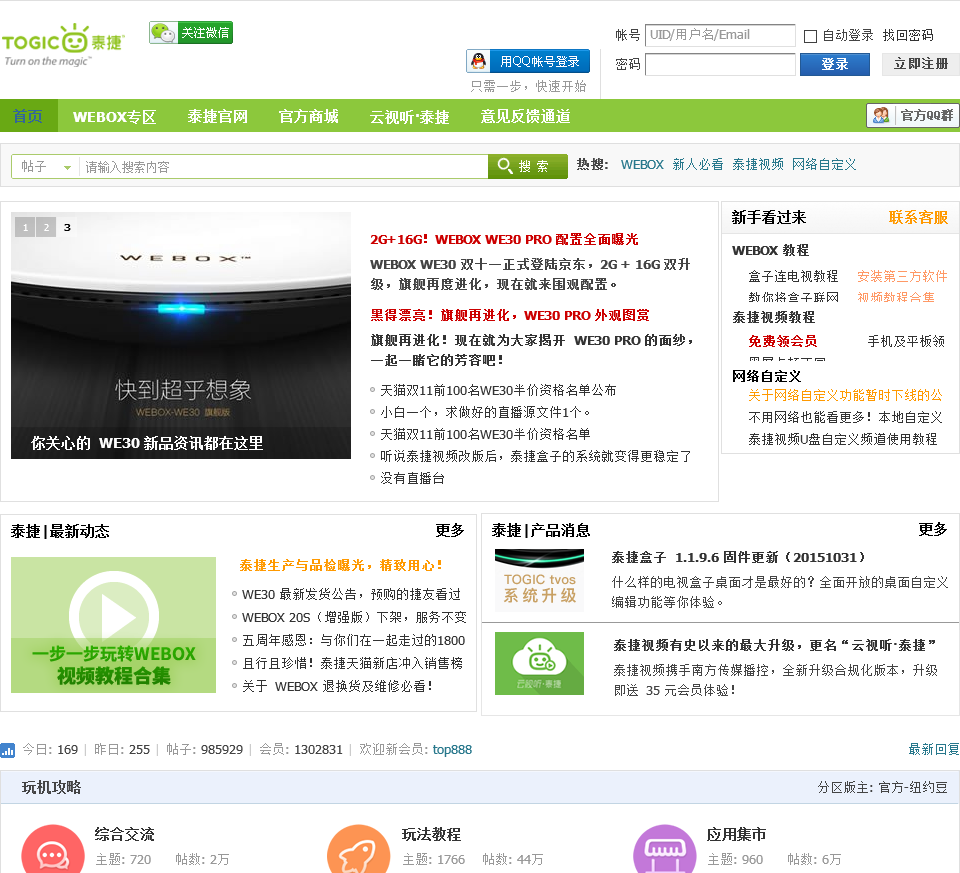This screenshot has height=873, width=960.
Task: Click hot search term 新人必看
Action: pyautogui.click(x=698, y=164)
